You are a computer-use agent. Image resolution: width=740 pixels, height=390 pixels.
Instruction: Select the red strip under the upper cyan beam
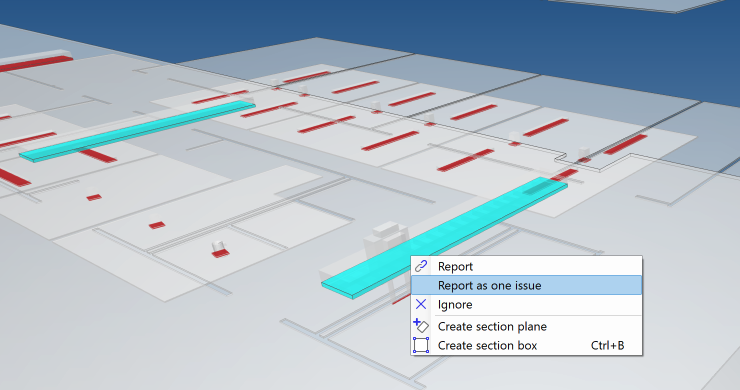coord(98,155)
